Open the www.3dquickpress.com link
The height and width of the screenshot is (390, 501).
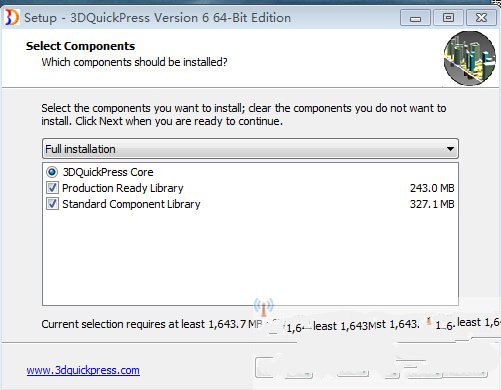[x=83, y=370]
